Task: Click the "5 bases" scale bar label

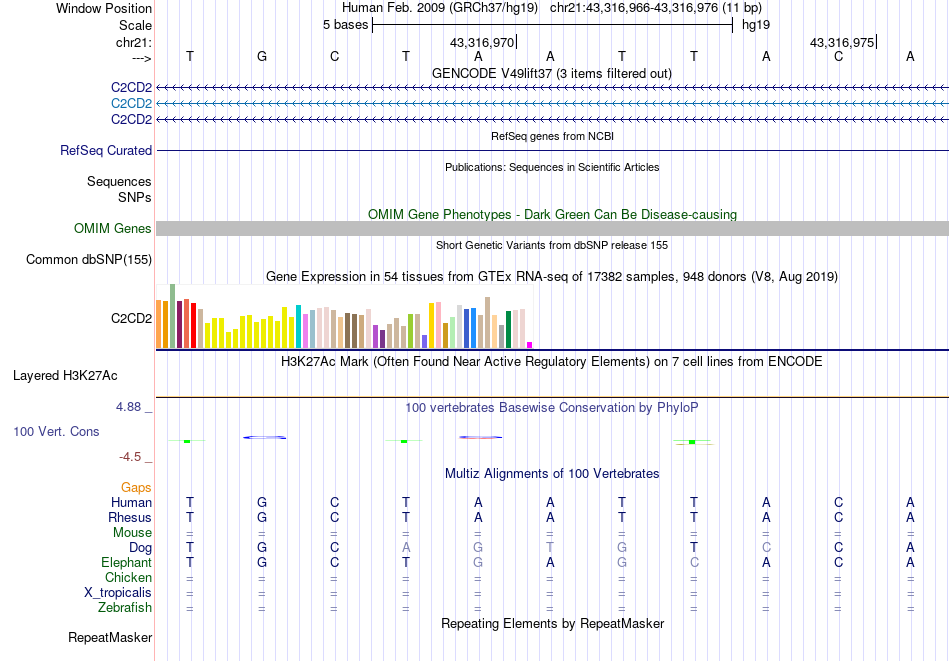Action: (x=345, y=25)
